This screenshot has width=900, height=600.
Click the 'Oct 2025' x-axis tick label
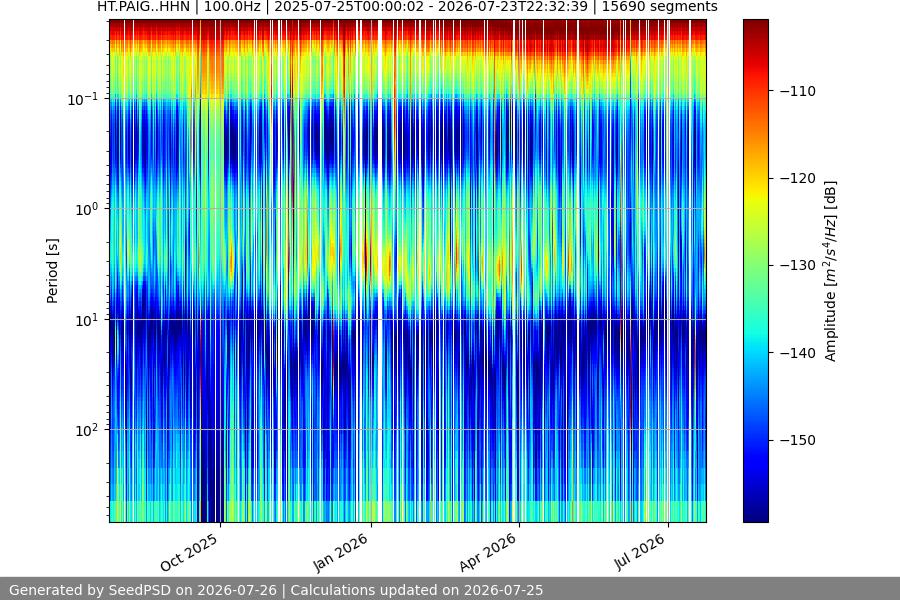pyautogui.click(x=189, y=552)
